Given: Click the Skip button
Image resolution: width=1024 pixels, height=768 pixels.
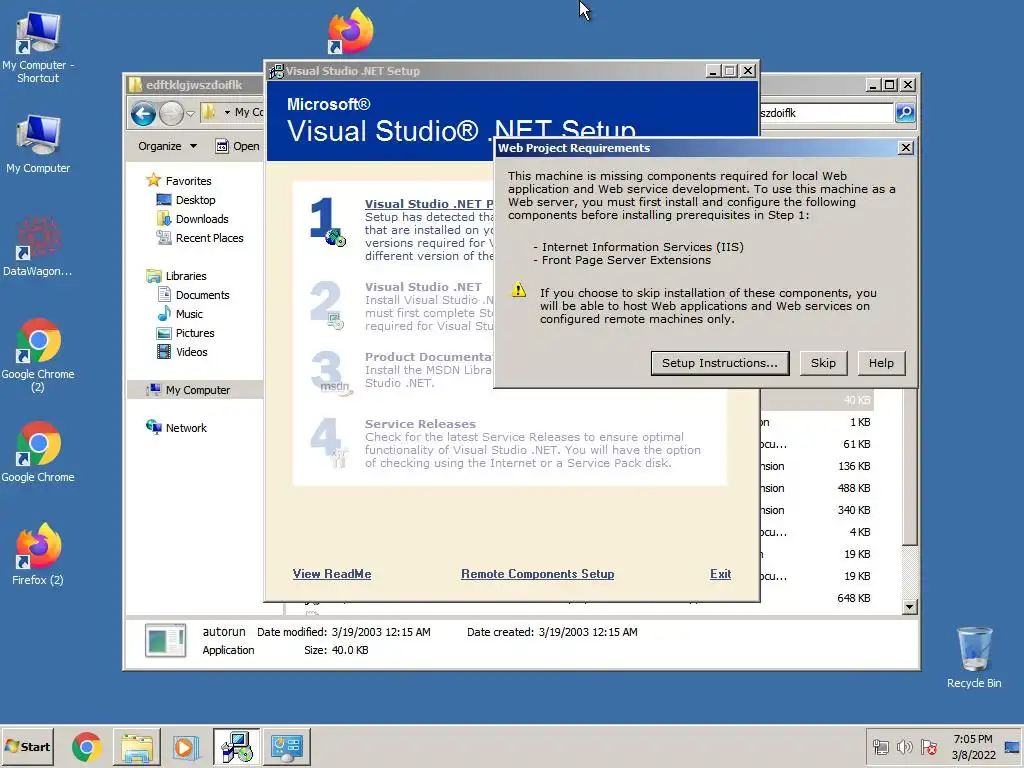Looking at the screenshot, I should pyautogui.click(x=823, y=363).
